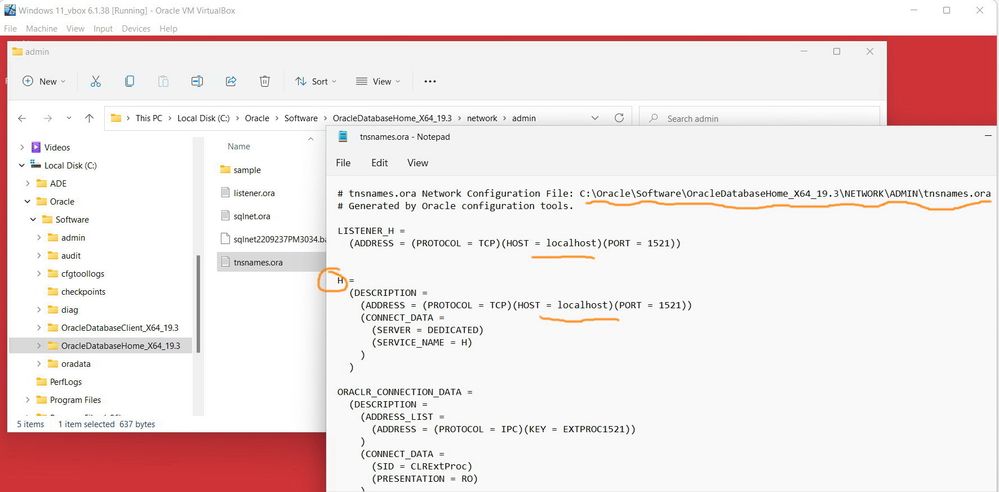Open VirtualBox Help menu
999x492 pixels.
(x=168, y=29)
